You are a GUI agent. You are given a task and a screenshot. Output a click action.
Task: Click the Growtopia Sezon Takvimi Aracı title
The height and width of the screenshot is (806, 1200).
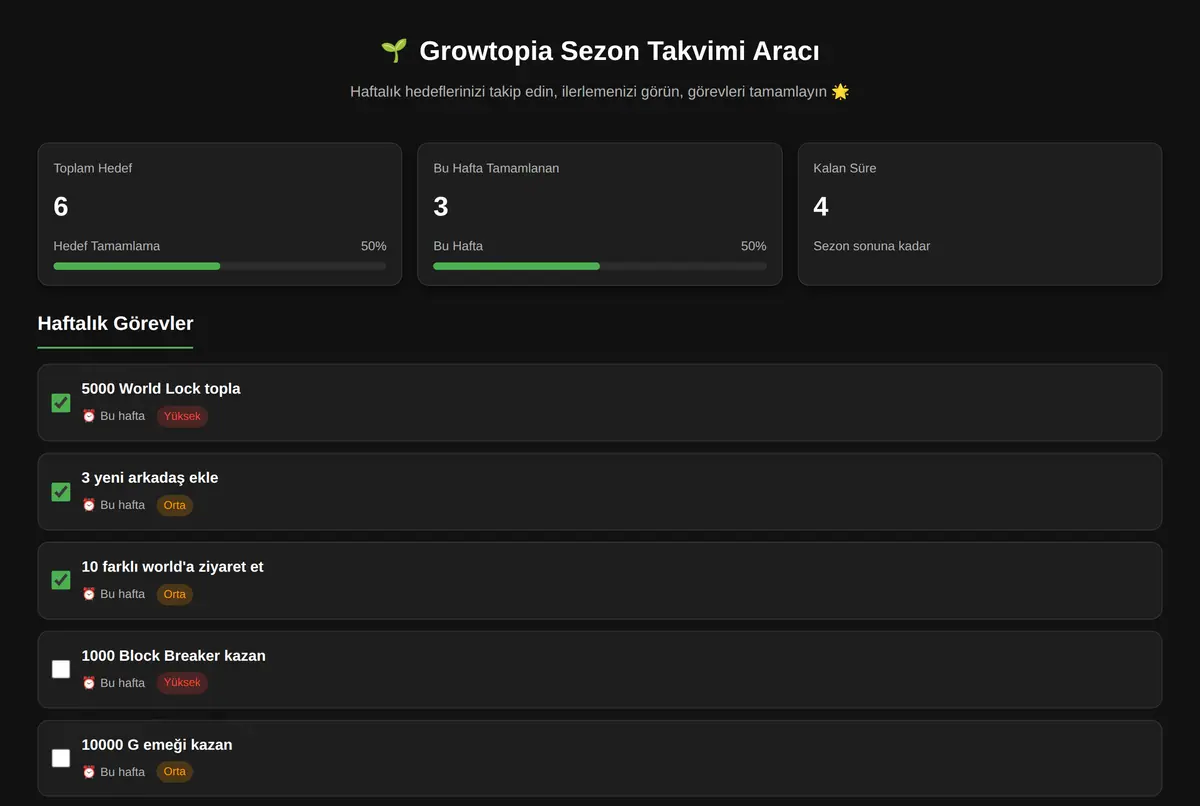(x=620, y=51)
